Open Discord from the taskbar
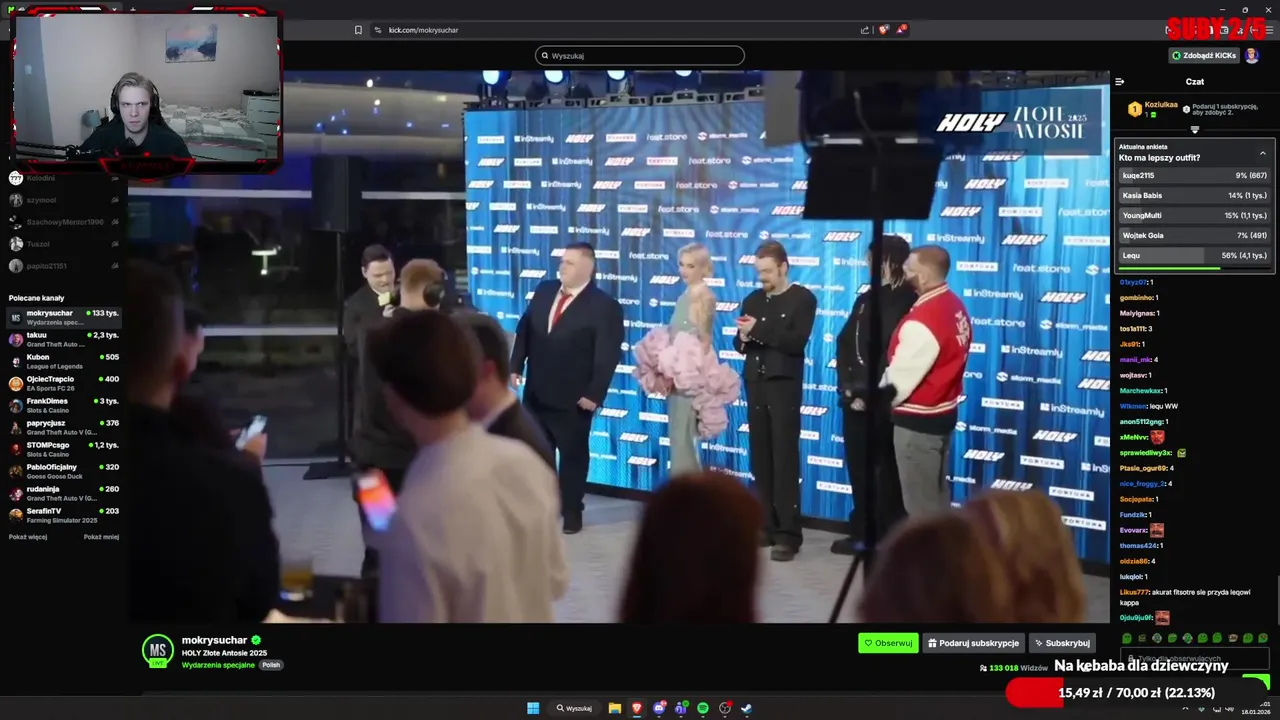 [x=659, y=708]
